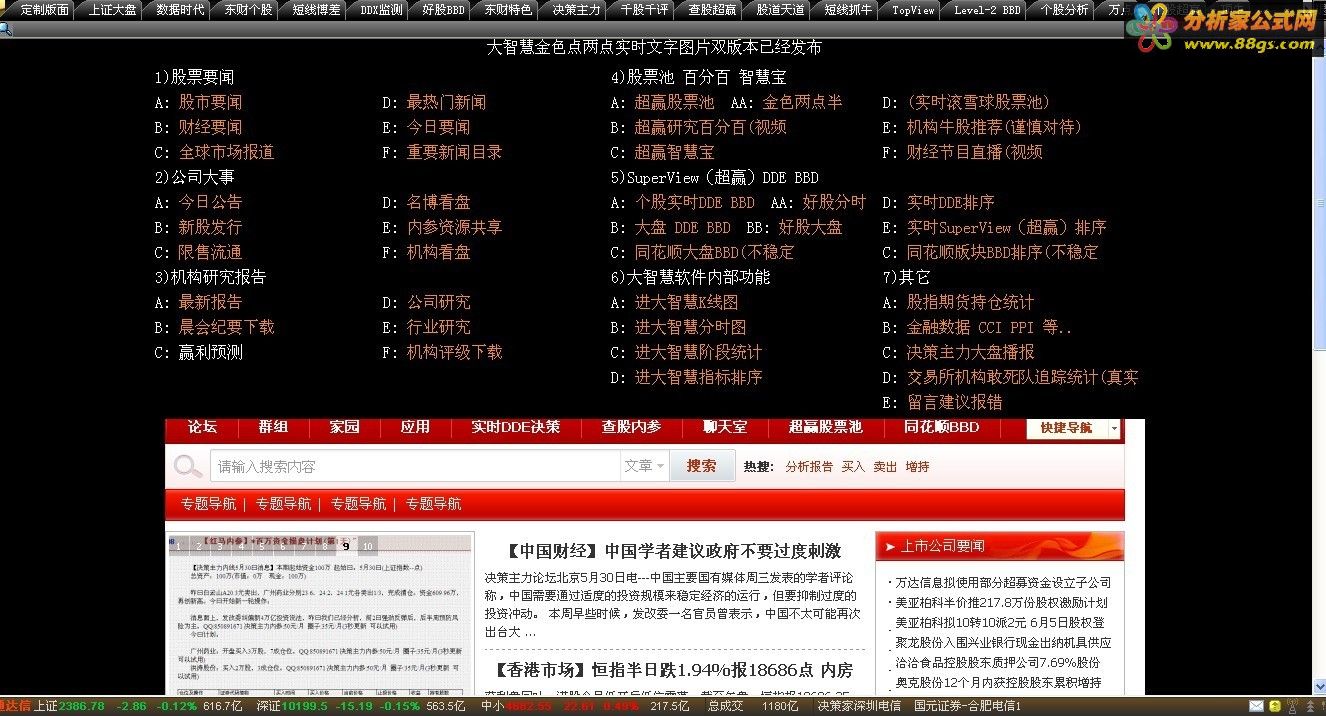Open 查股内参 in the navigation bar
This screenshot has height=716, width=1326.
(x=631, y=427)
